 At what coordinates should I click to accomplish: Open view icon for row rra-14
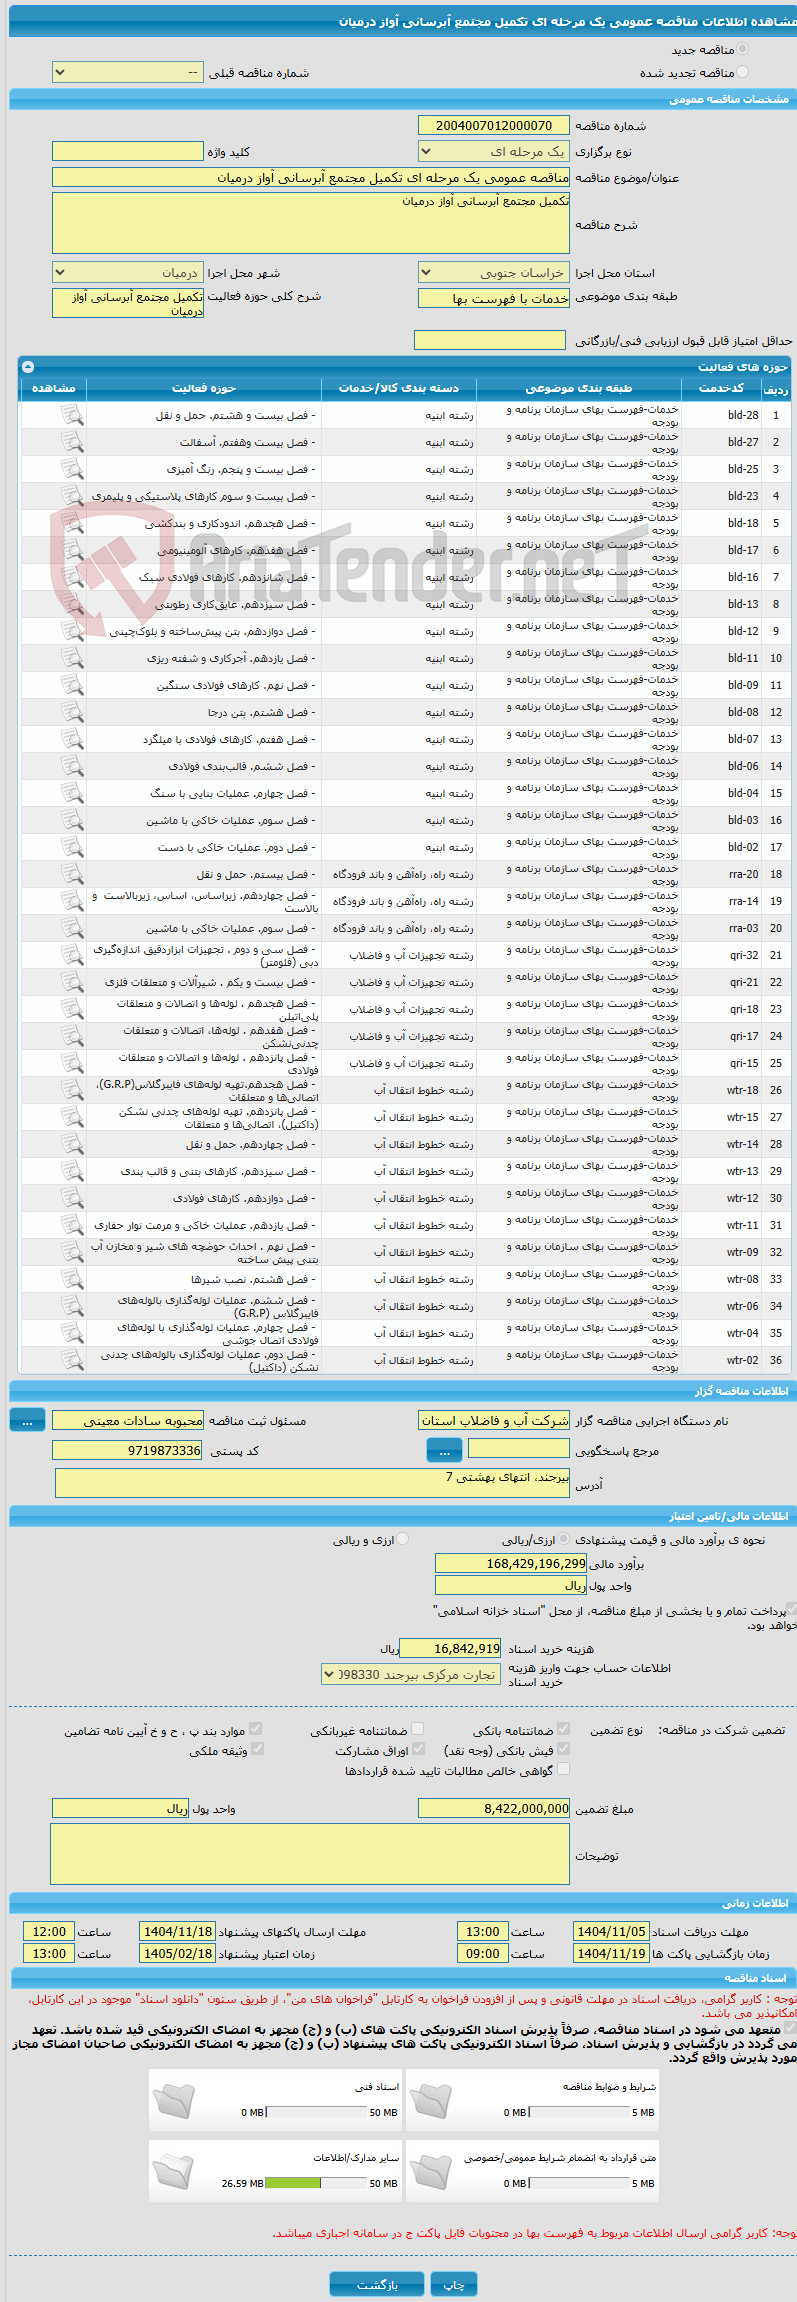(72, 901)
